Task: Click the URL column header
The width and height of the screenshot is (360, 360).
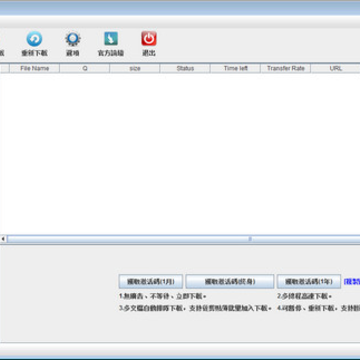Action: pyautogui.click(x=336, y=68)
